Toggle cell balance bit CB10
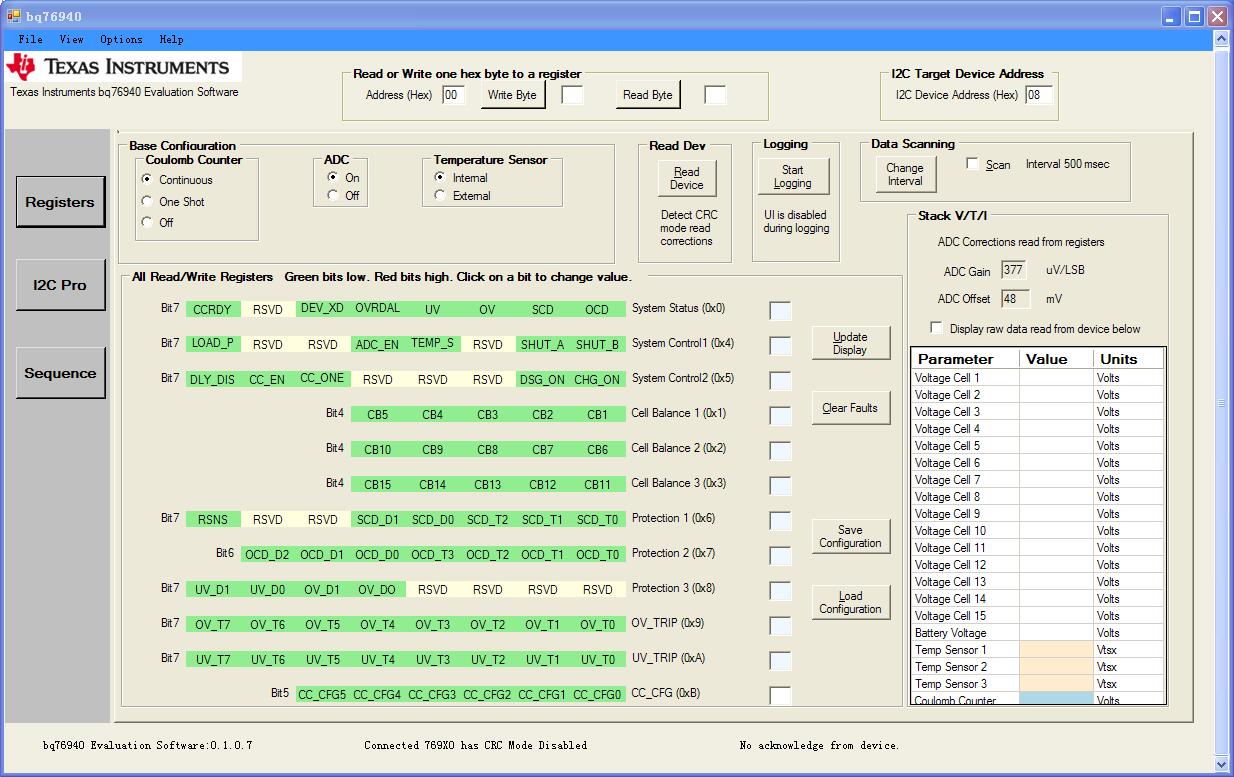1234x777 pixels. (x=378, y=449)
